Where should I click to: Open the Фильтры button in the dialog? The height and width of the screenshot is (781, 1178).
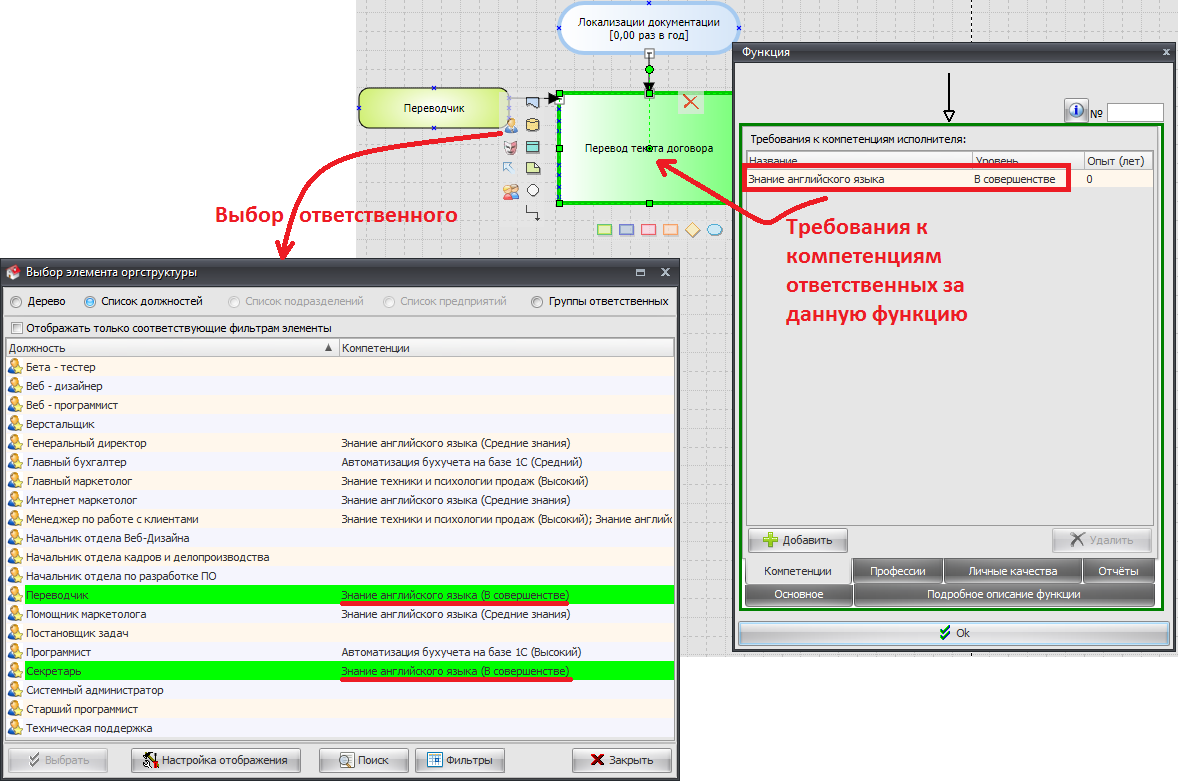(x=460, y=760)
